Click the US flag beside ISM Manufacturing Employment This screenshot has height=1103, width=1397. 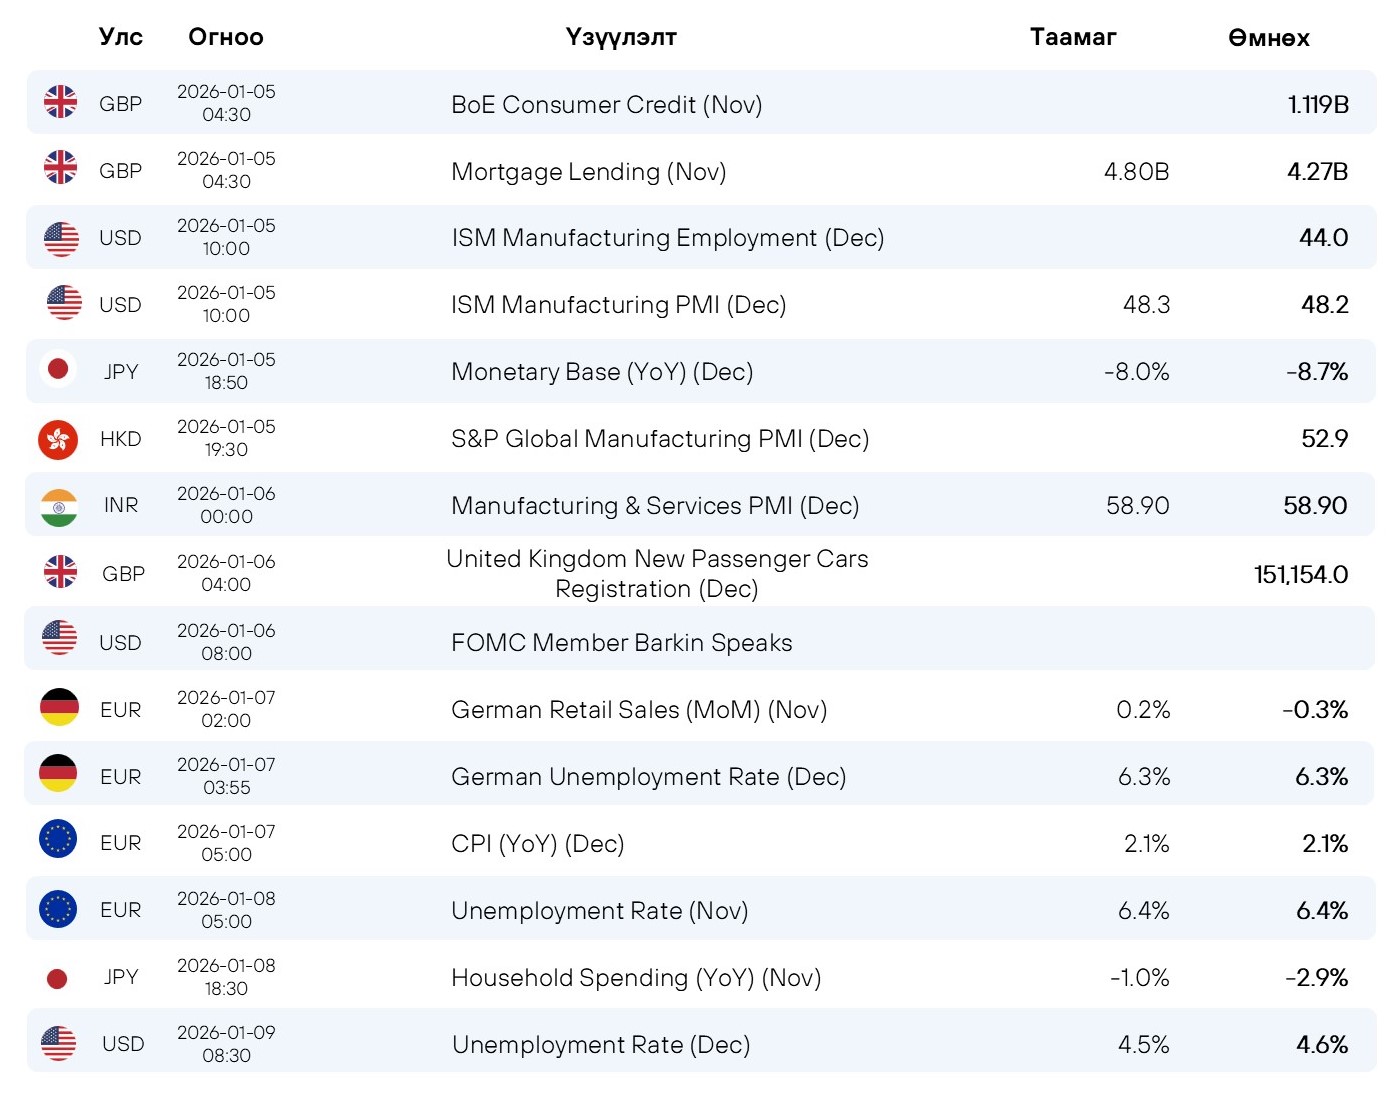tap(61, 239)
